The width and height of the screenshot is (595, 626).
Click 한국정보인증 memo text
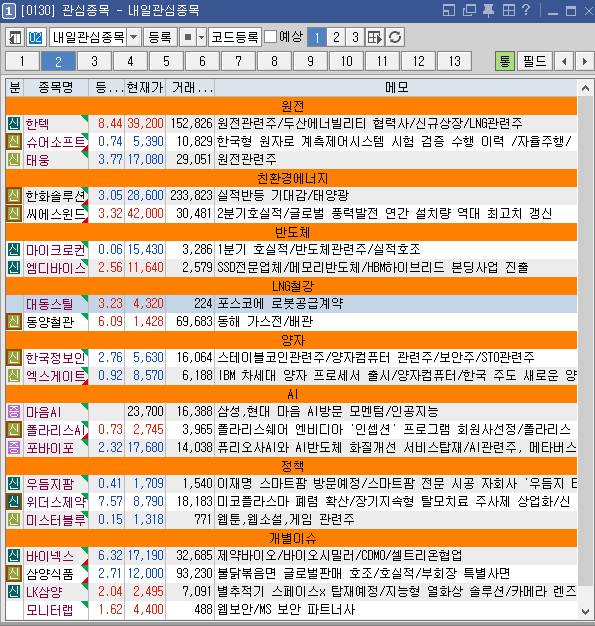click(x=375, y=357)
